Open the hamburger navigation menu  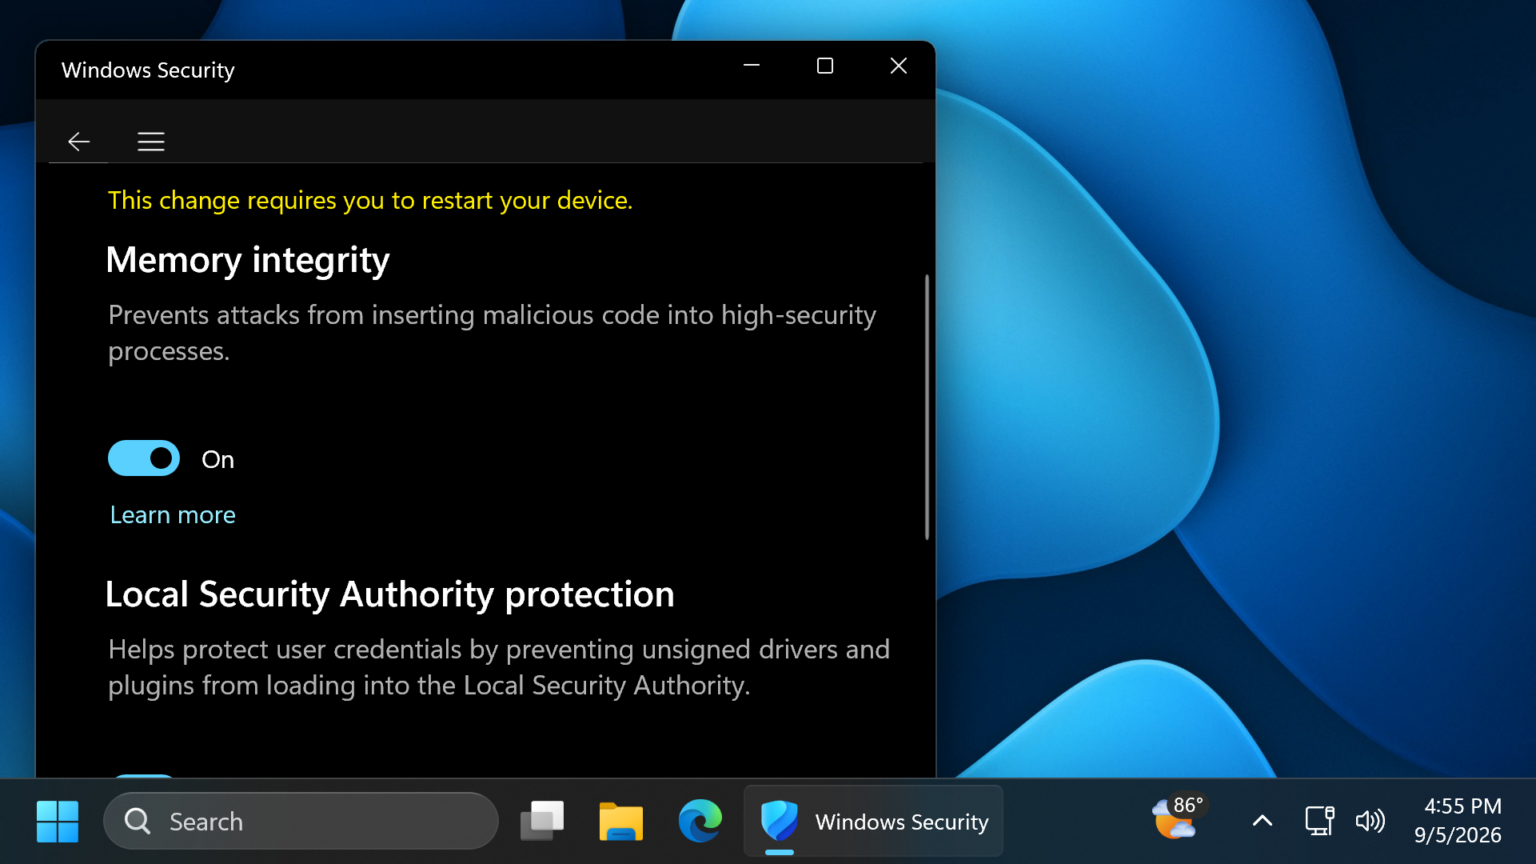click(x=151, y=142)
